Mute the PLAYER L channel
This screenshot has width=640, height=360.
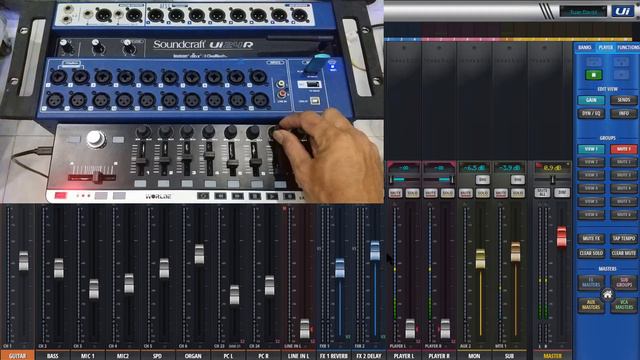pyautogui.click(x=395, y=193)
